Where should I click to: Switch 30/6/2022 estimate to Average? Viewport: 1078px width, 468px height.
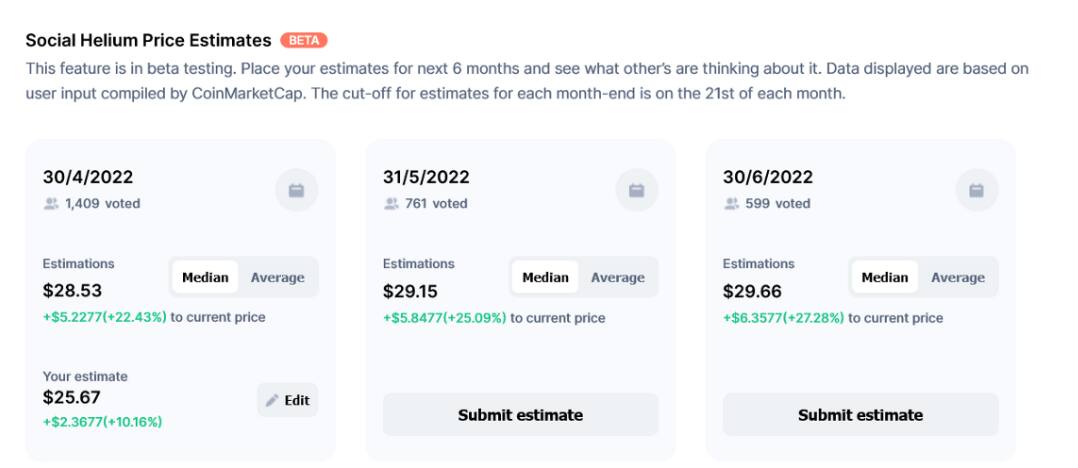pyautogui.click(x=958, y=278)
